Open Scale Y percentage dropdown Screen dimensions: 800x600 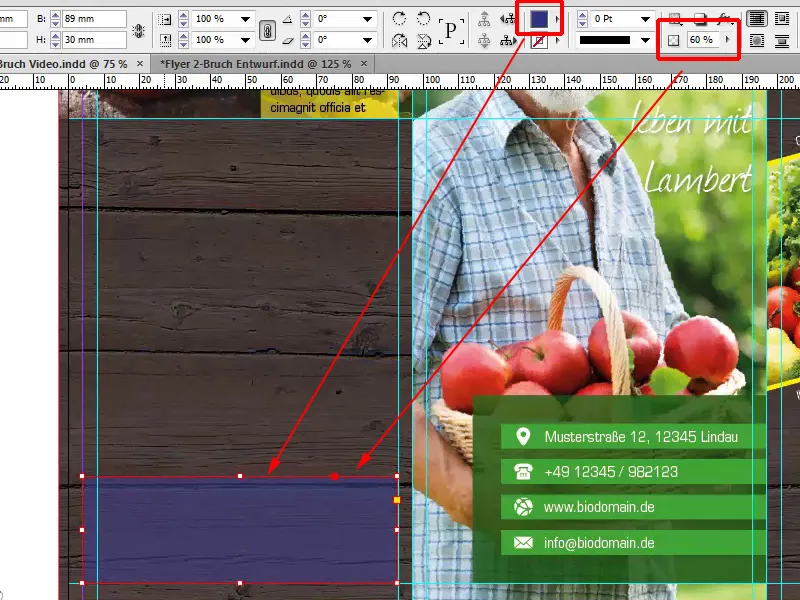click(245, 39)
